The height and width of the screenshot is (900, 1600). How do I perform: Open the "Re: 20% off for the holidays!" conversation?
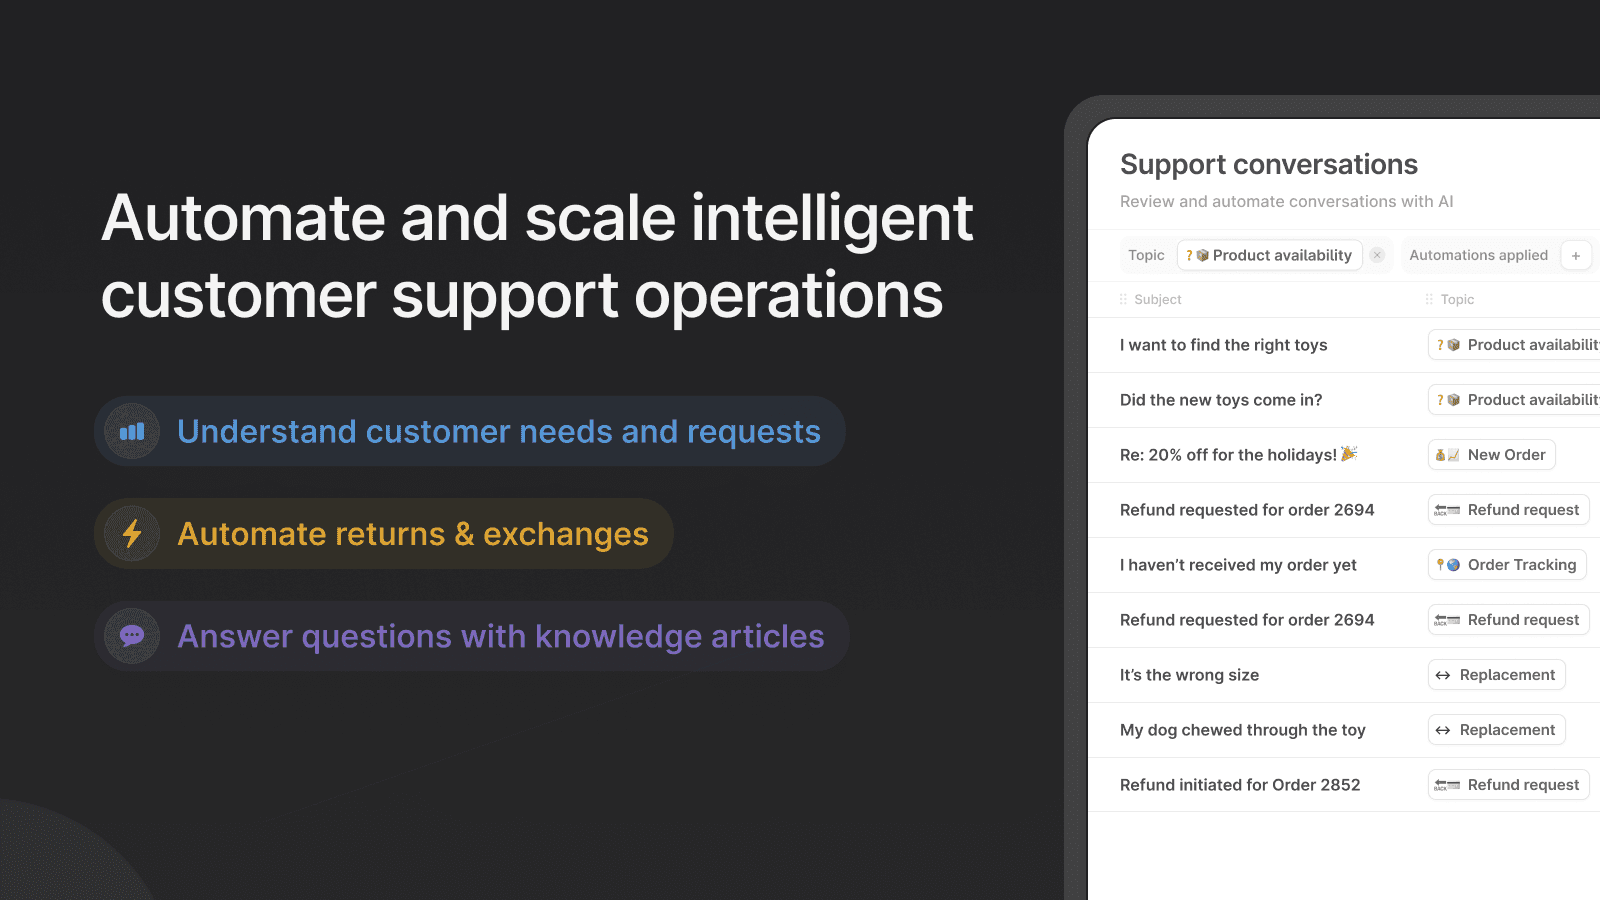[x=1238, y=454]
